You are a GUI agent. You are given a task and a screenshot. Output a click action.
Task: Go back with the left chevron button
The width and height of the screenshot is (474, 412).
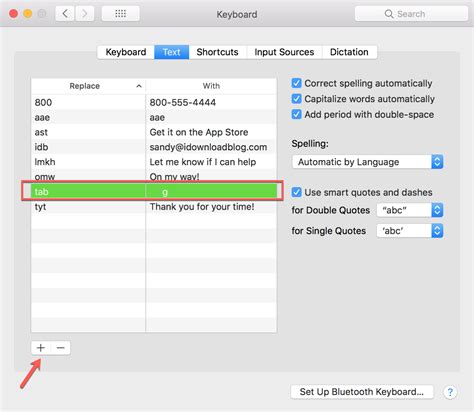(65, 14)
